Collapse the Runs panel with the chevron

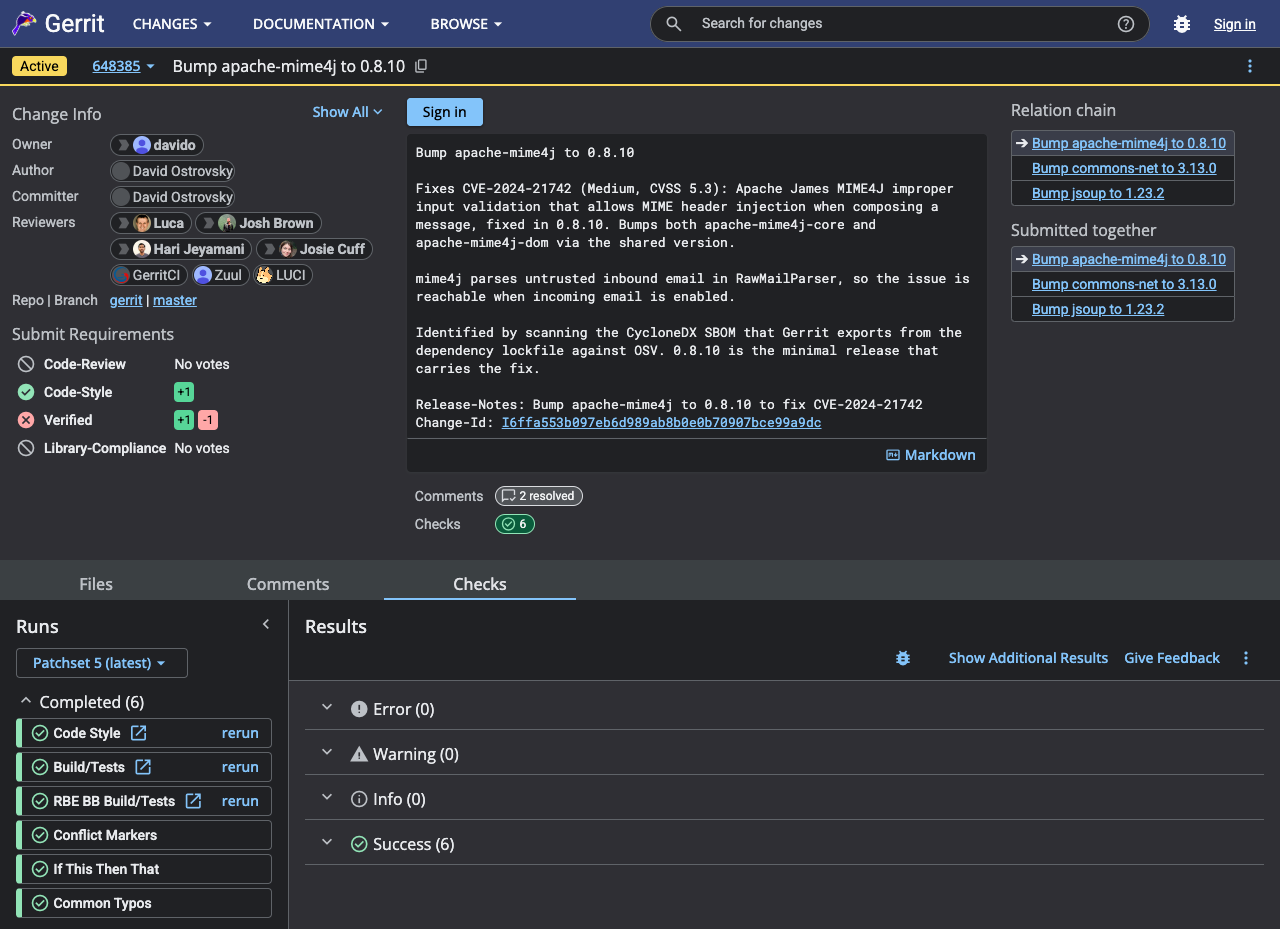tap(266, 624)
